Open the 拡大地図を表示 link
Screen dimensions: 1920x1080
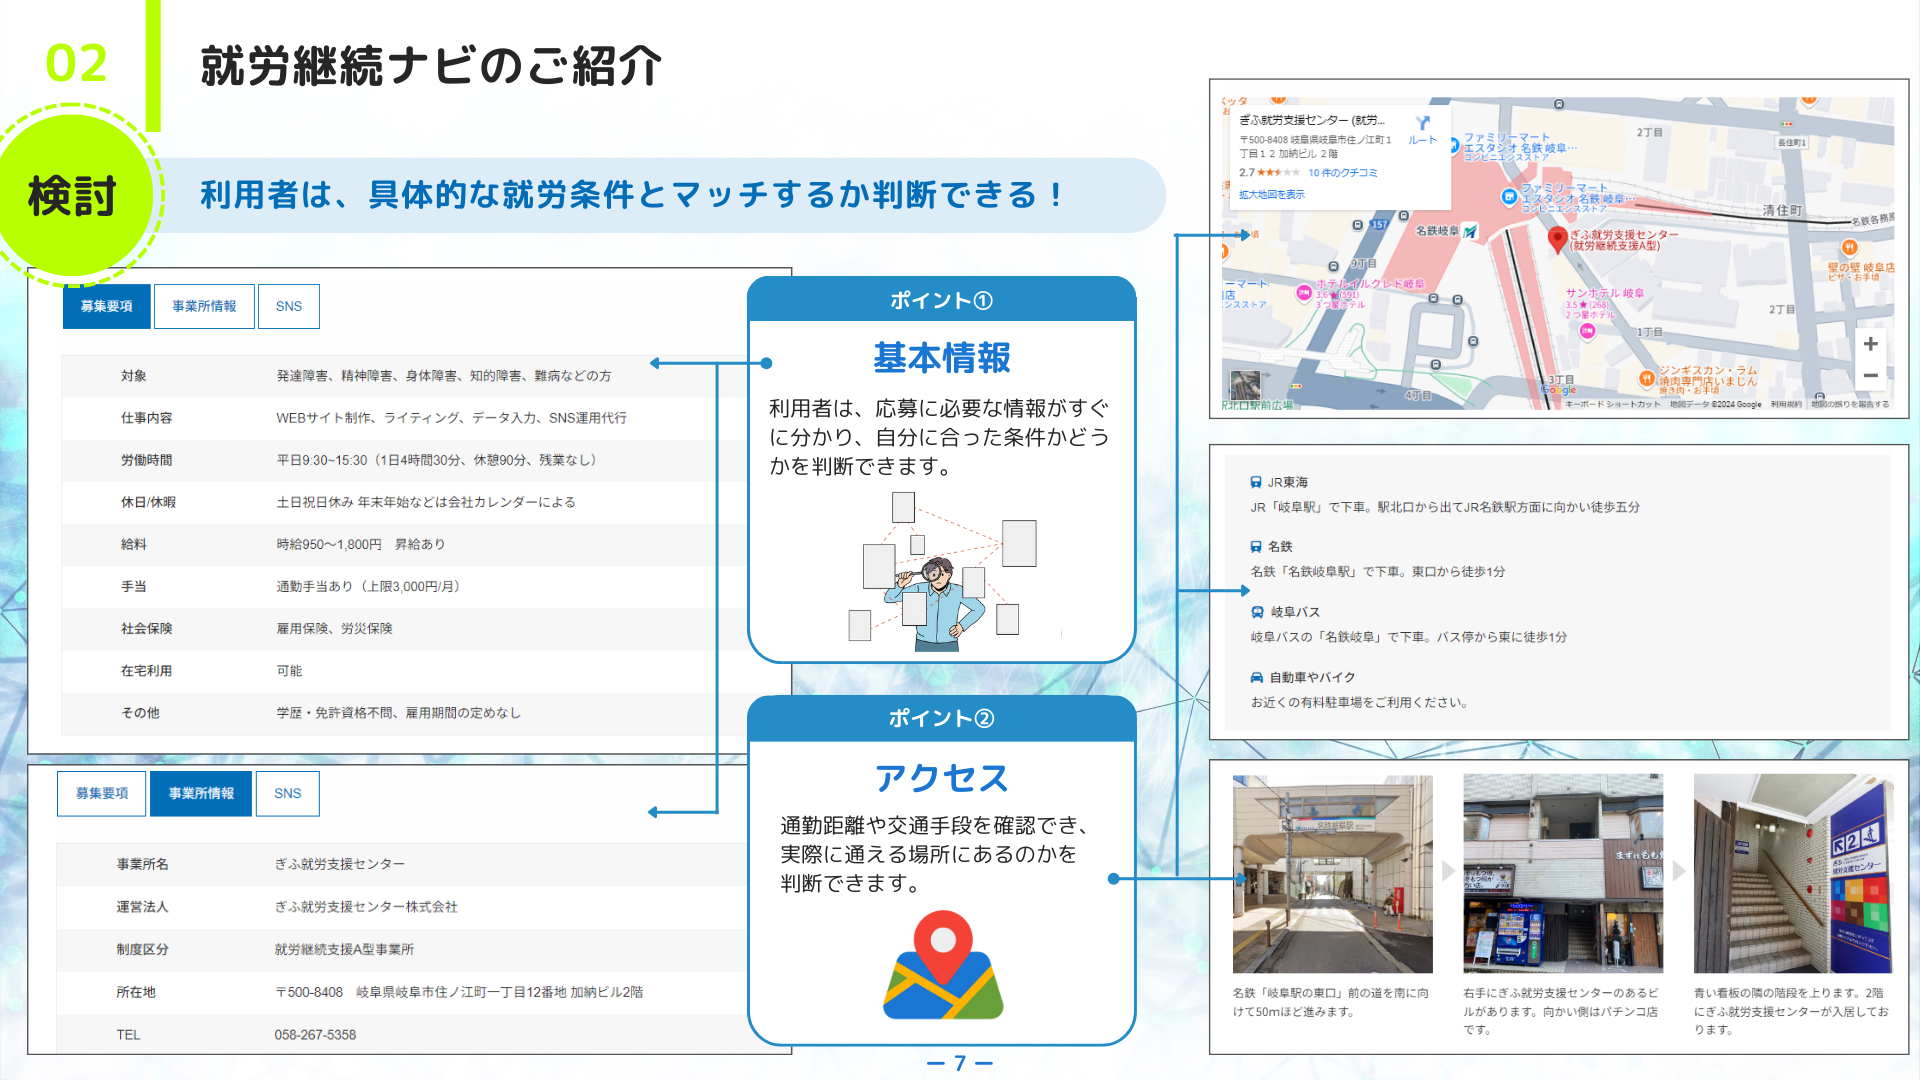[x=1271, y=195]
